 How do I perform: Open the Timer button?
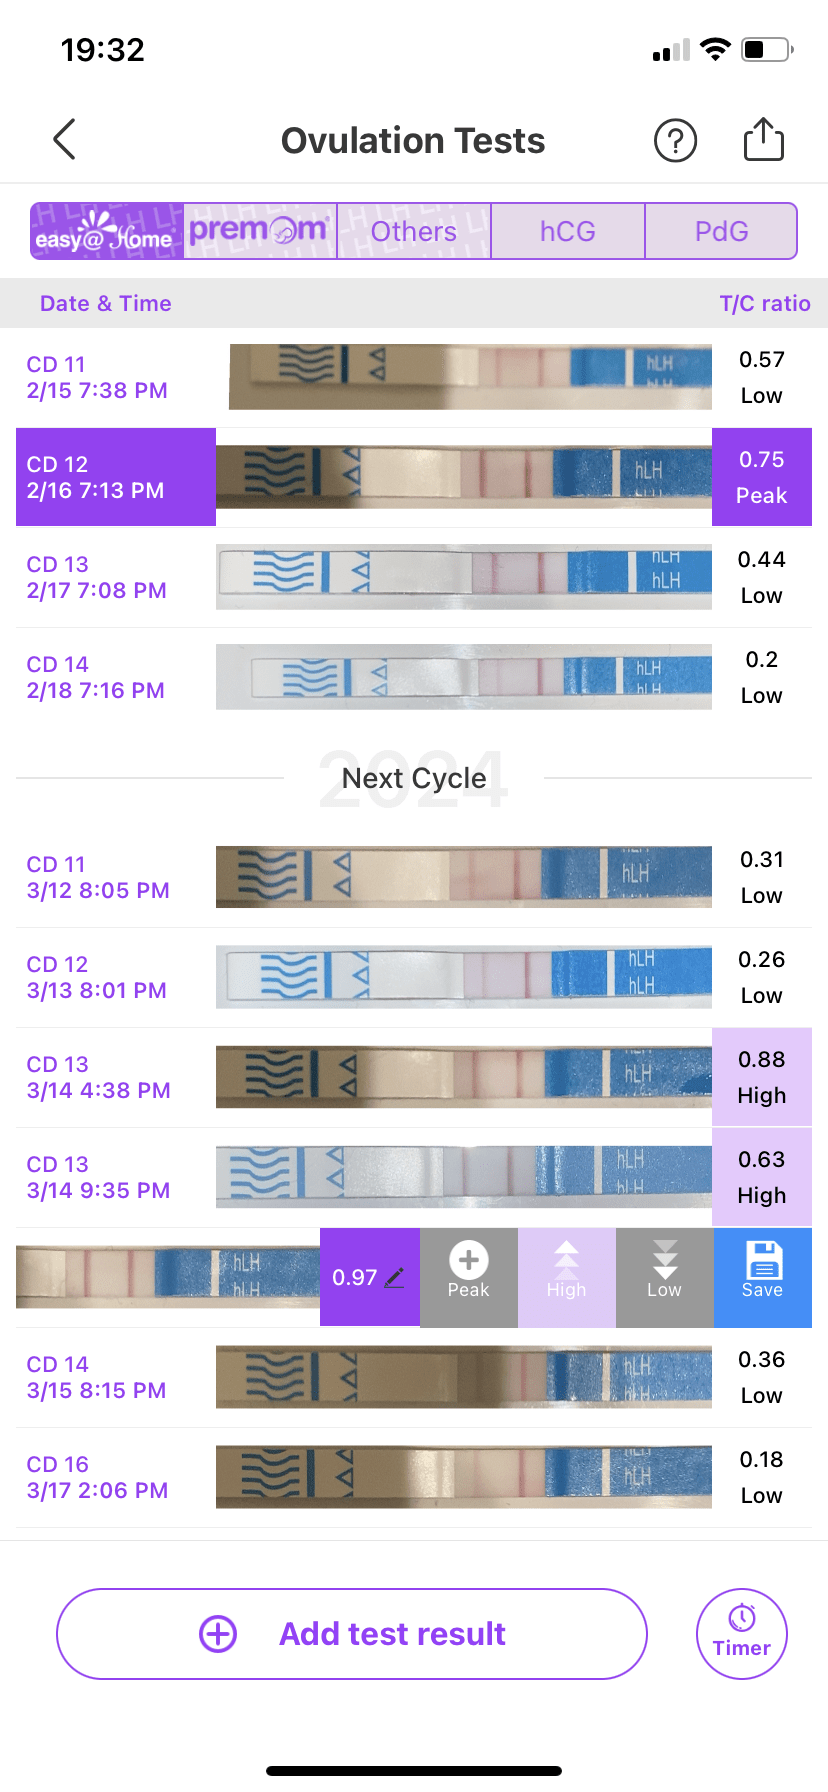(x=741, y=1634)
